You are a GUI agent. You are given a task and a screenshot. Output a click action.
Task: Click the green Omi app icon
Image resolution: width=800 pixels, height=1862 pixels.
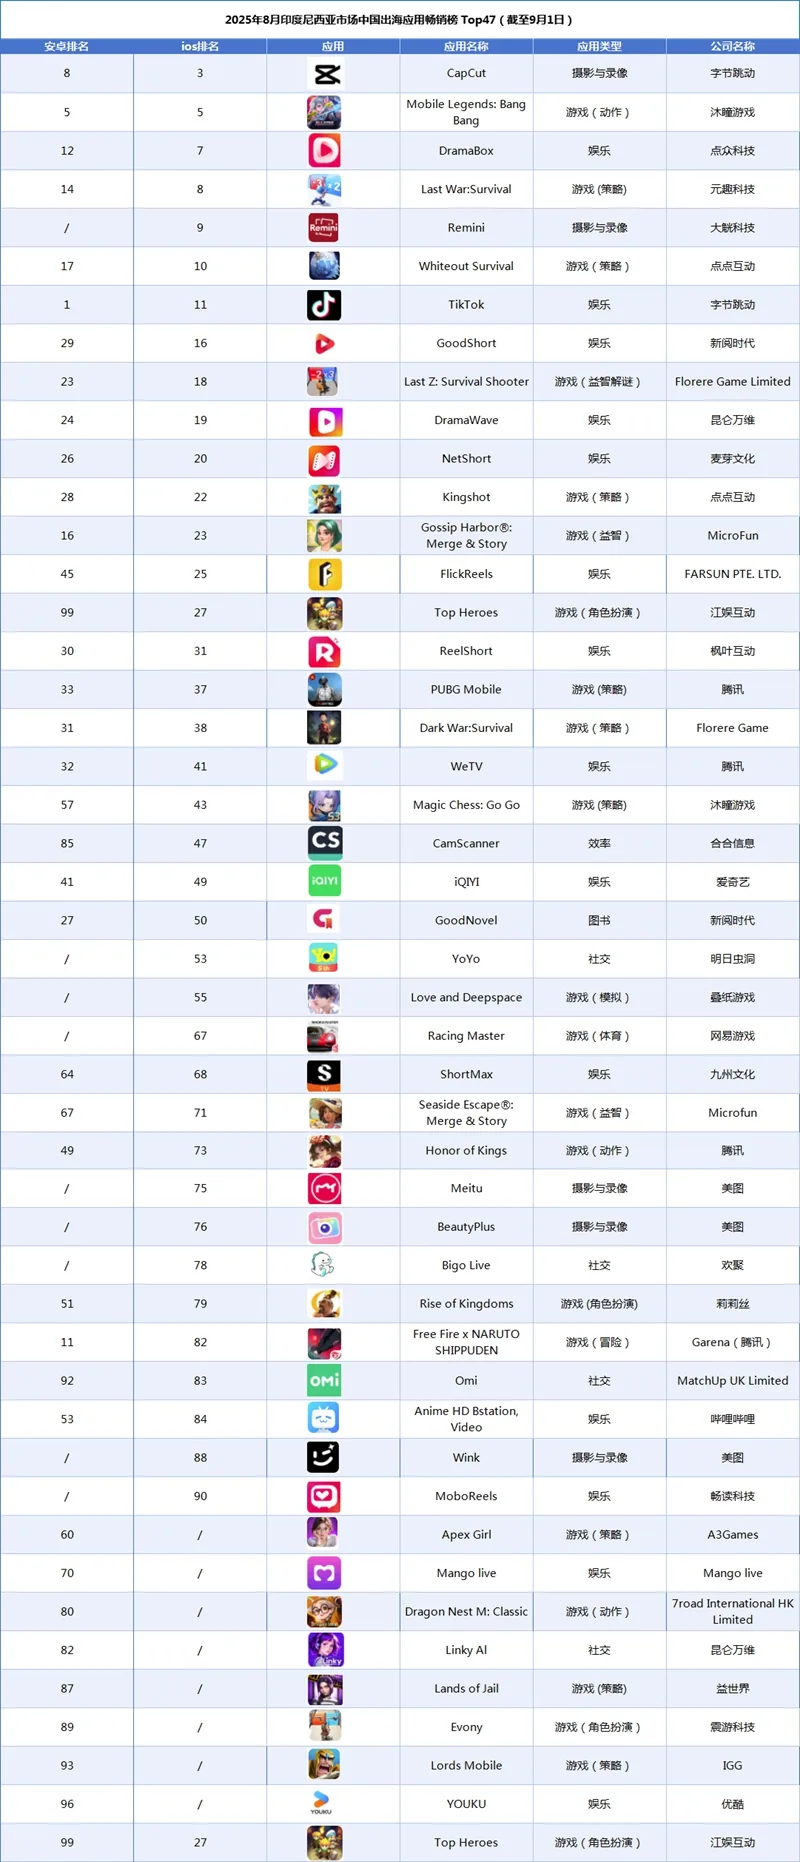[324, 1381]
